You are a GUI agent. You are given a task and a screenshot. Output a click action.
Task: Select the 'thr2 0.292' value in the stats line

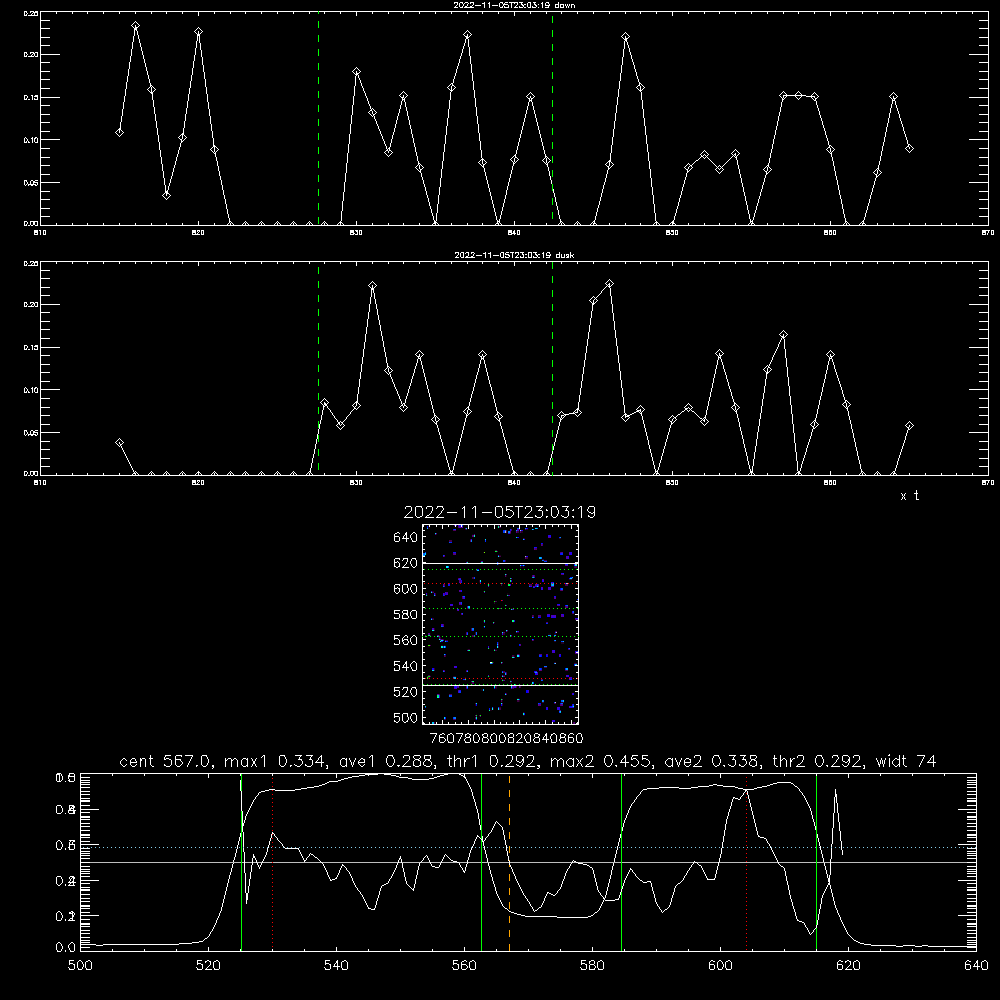pyautogui.click(x=818, y=761)
